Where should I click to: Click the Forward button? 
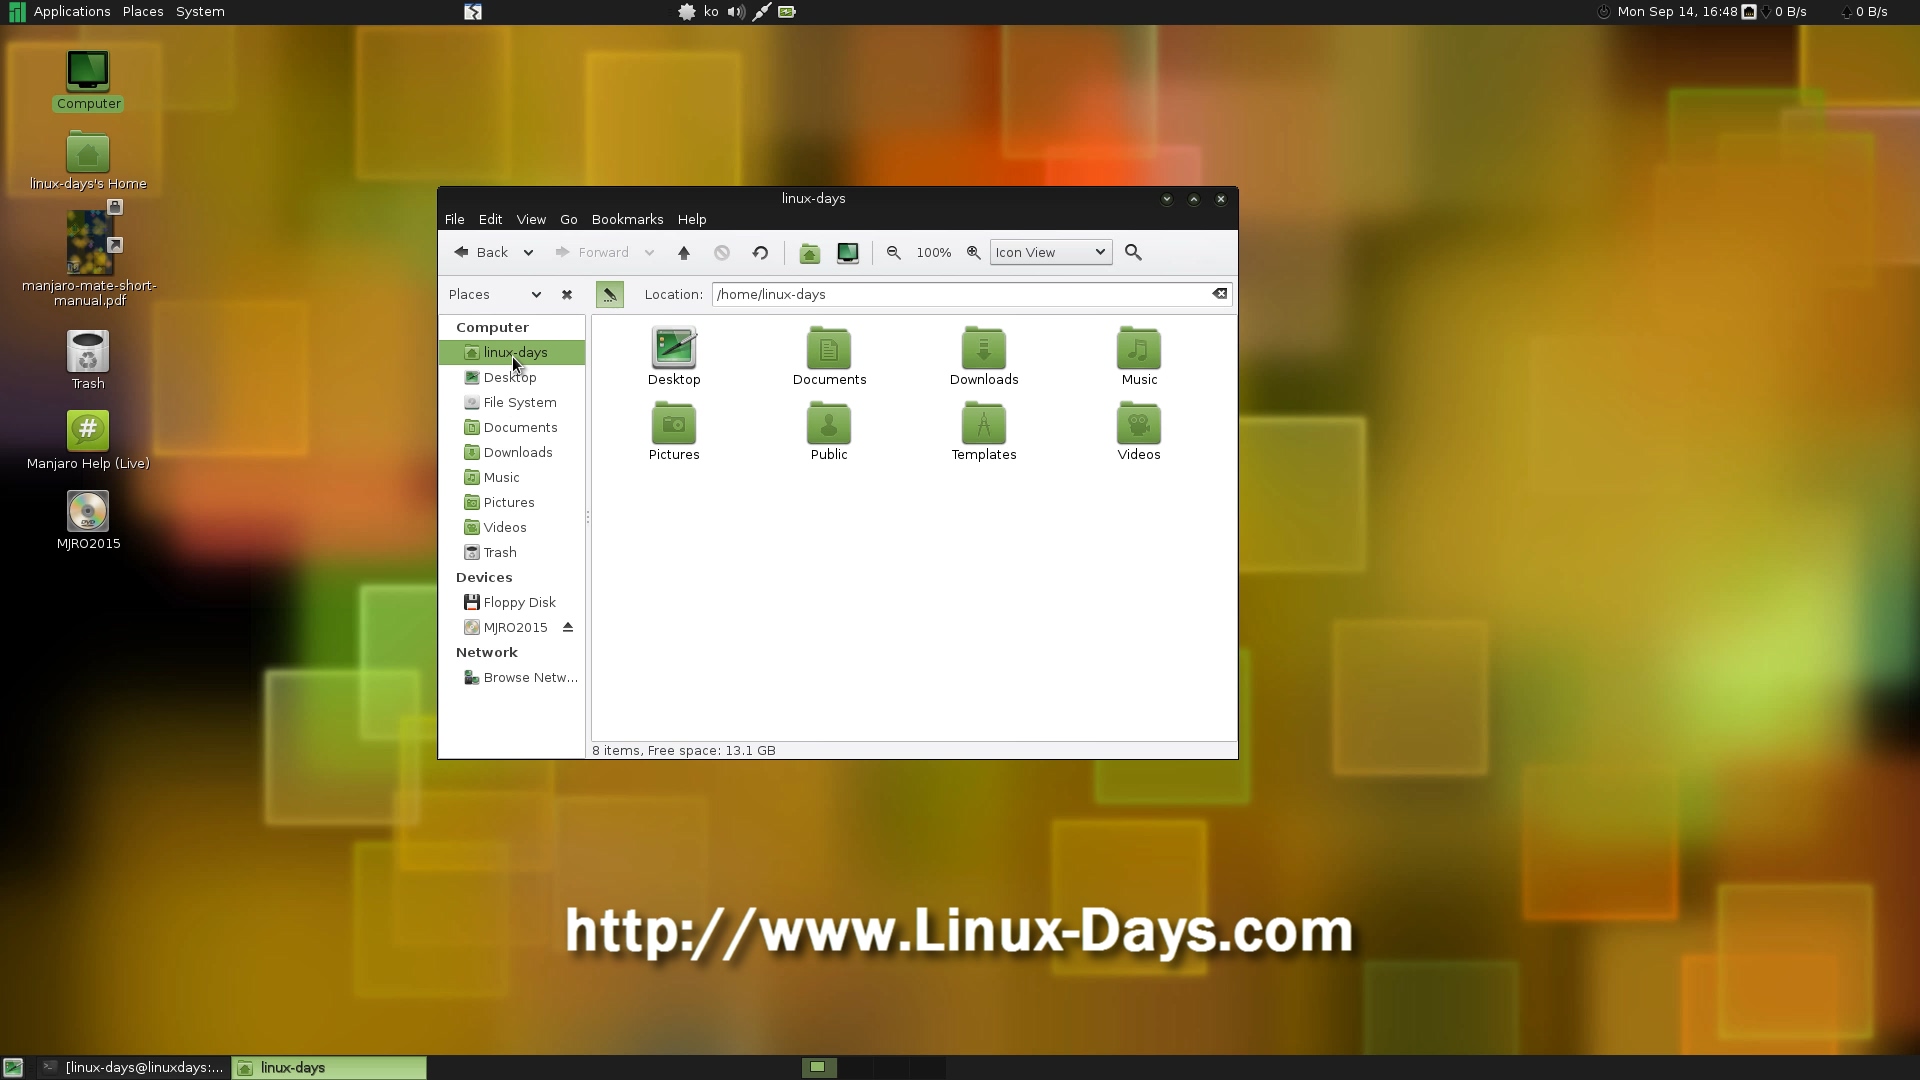tap(592, 253)
